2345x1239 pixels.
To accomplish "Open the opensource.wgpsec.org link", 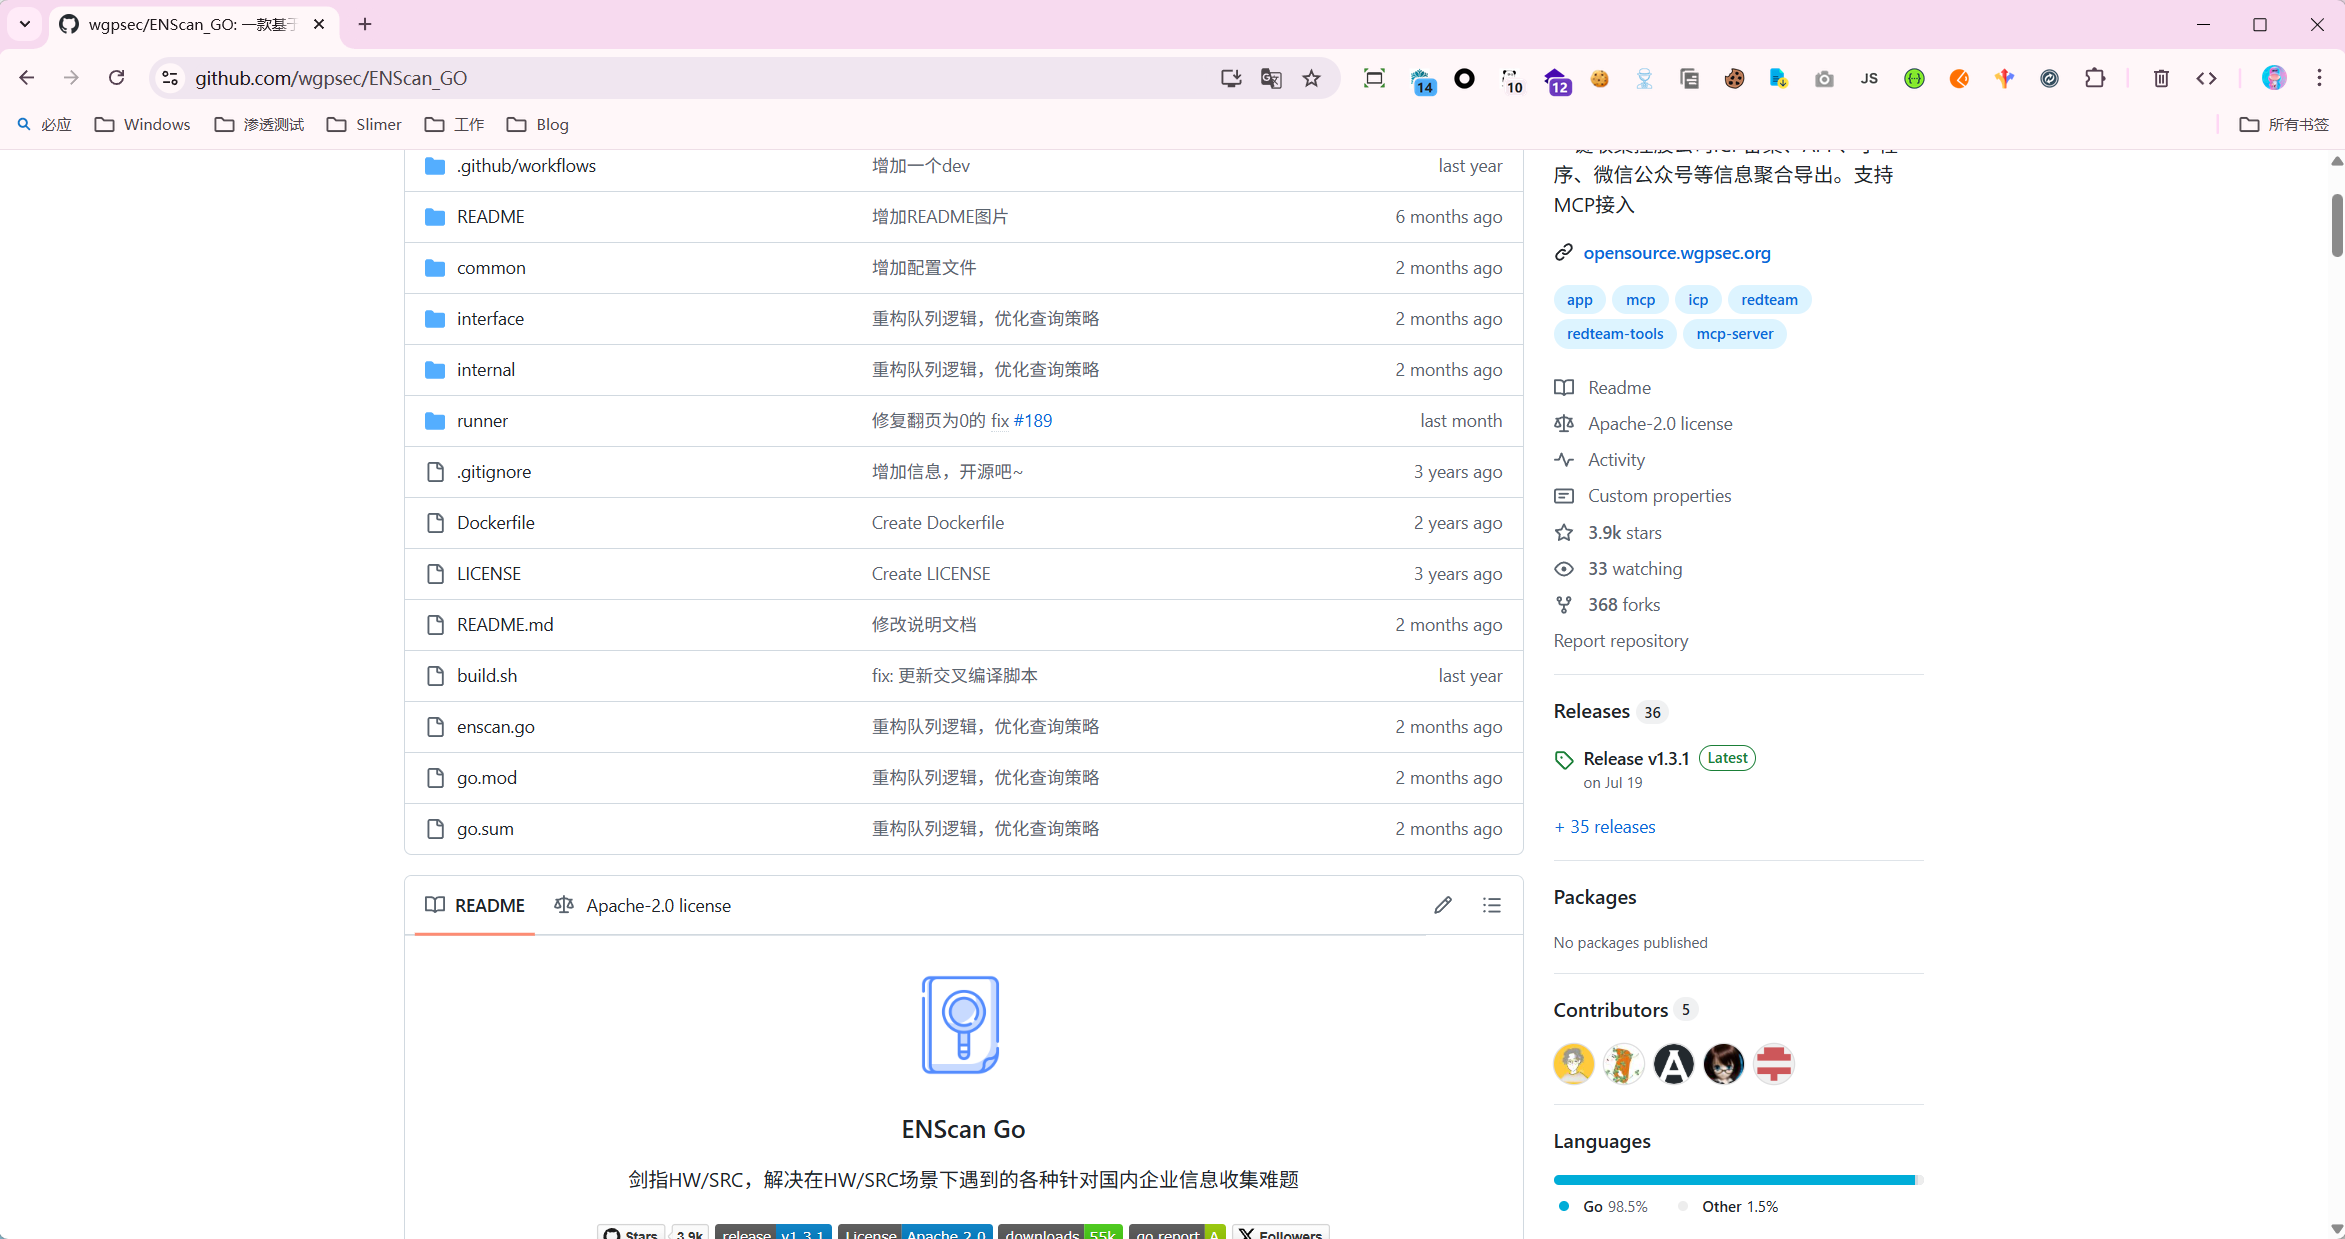I will (1676, 253).
